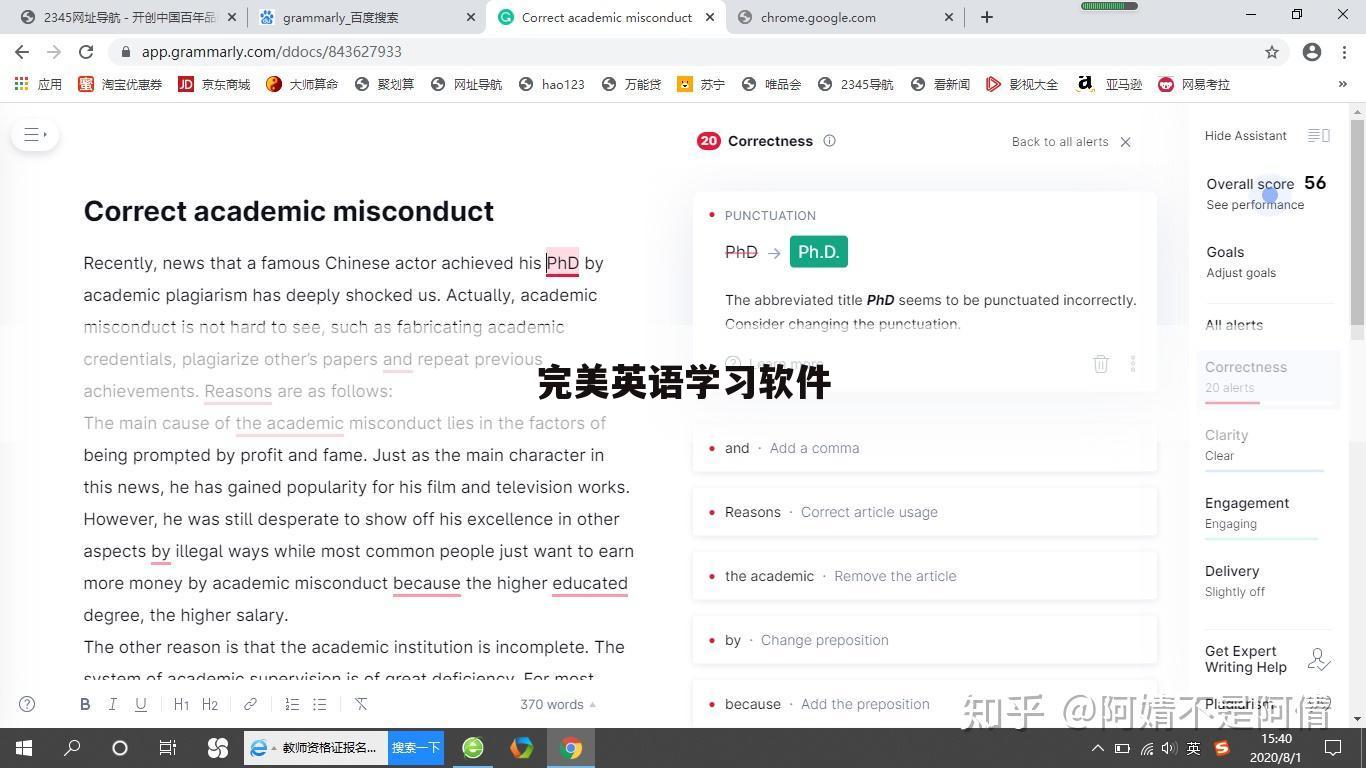Screen dimensions: 1366x768
Task: Expand more bookmarks chevron
Action: 1342,84
